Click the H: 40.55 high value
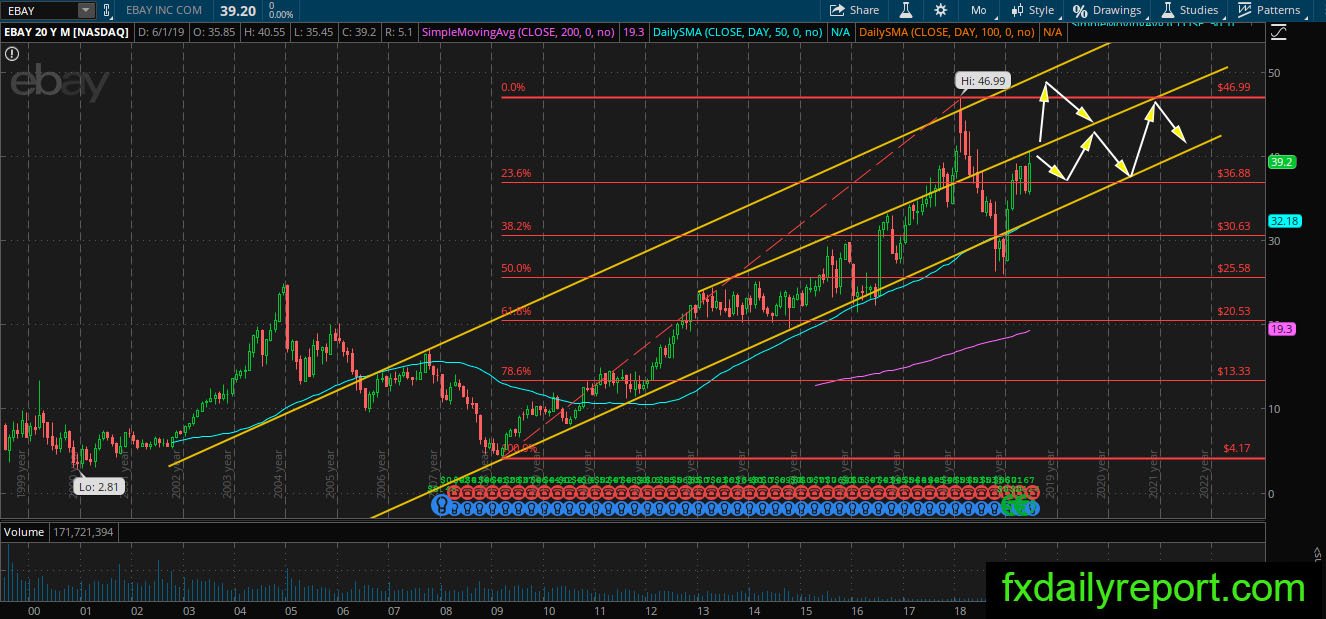This screenshot has width=1326, height=619. 266,32
